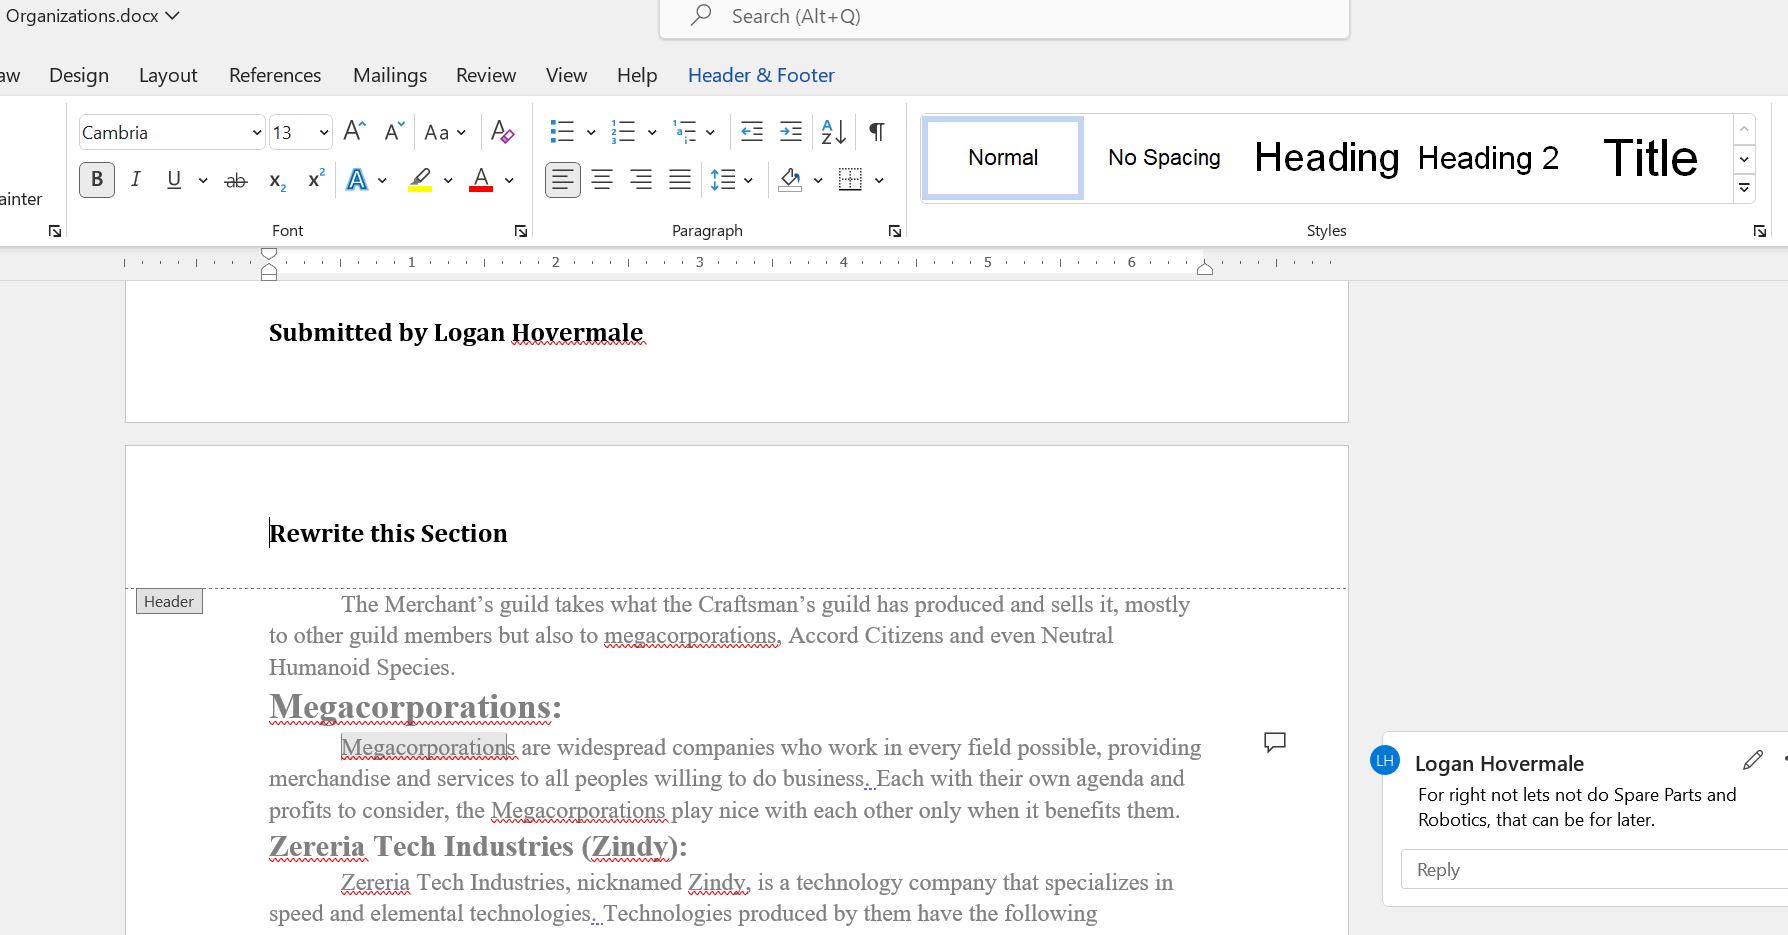Insert bulleted list
The width and height of the screenshot is (1788, 935).
point(562,132)
